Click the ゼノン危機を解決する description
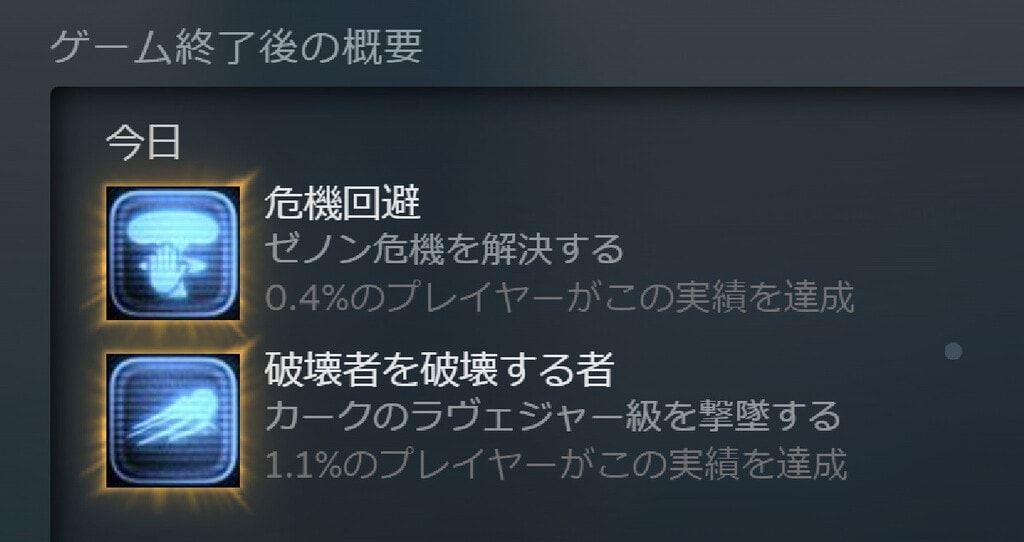The image size is (1024, 542). pos(444,249)
